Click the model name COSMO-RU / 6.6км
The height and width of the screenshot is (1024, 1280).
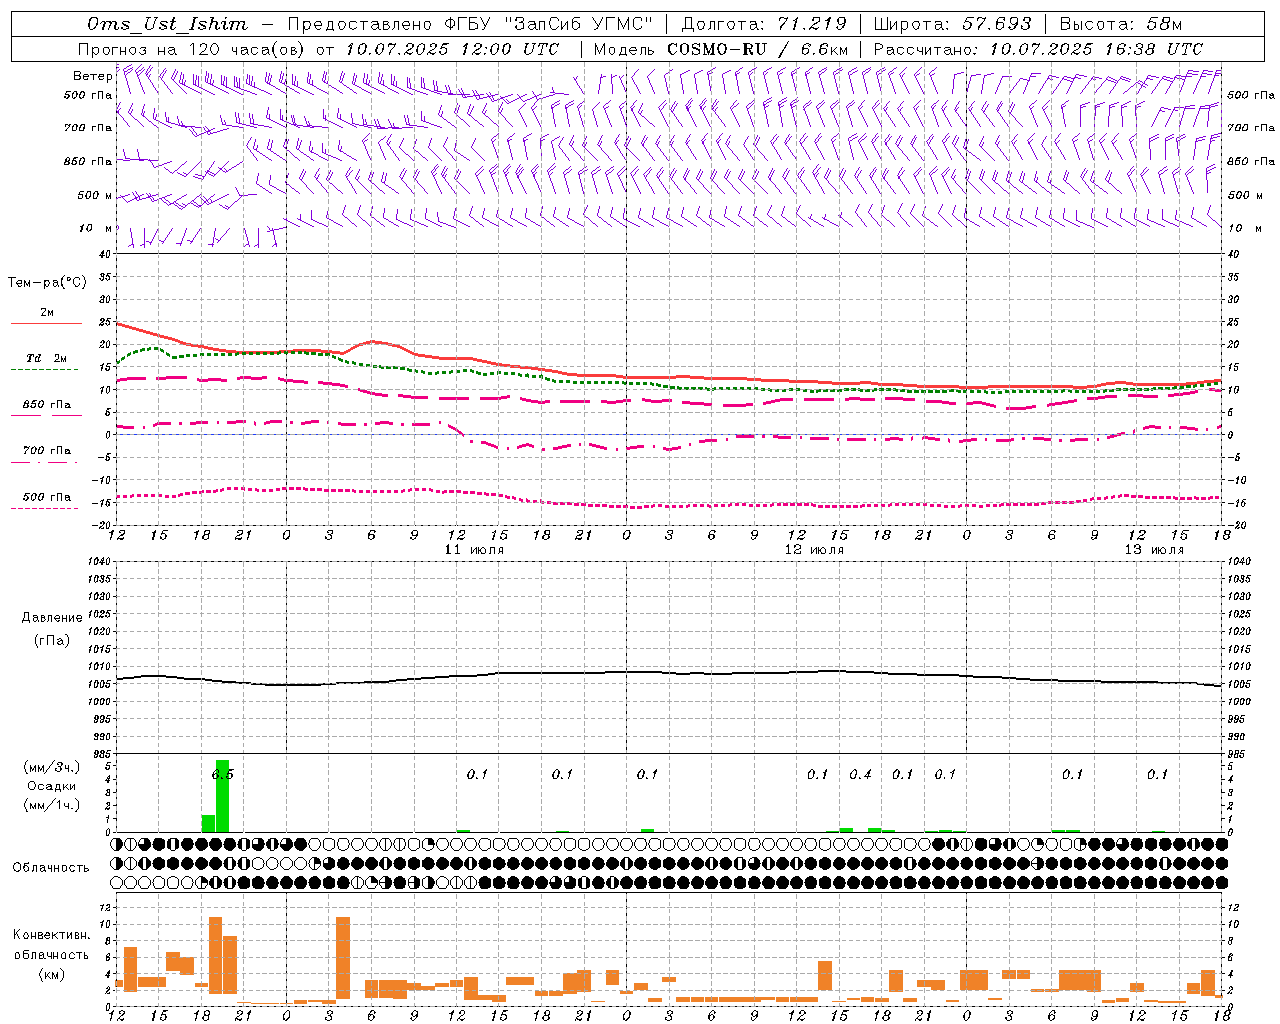coord(757,49)
